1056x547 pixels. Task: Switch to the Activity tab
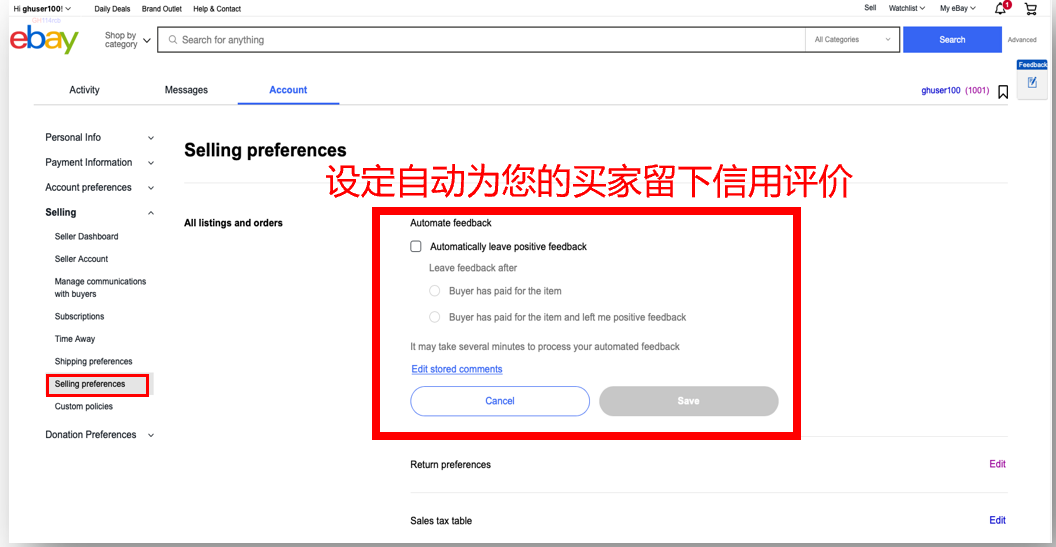click(x=84, y=90)
